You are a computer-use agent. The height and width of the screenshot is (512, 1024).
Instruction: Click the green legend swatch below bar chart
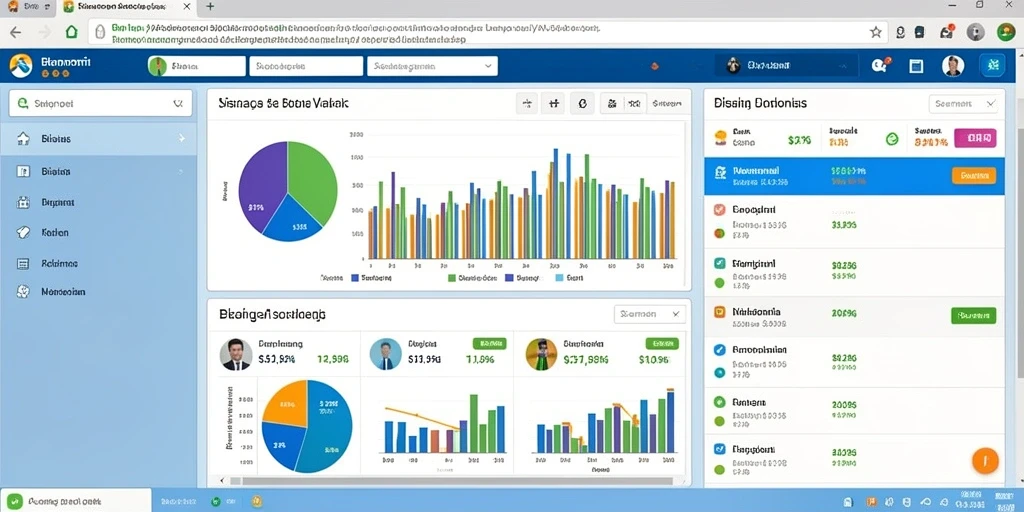[x=452, y=278]
